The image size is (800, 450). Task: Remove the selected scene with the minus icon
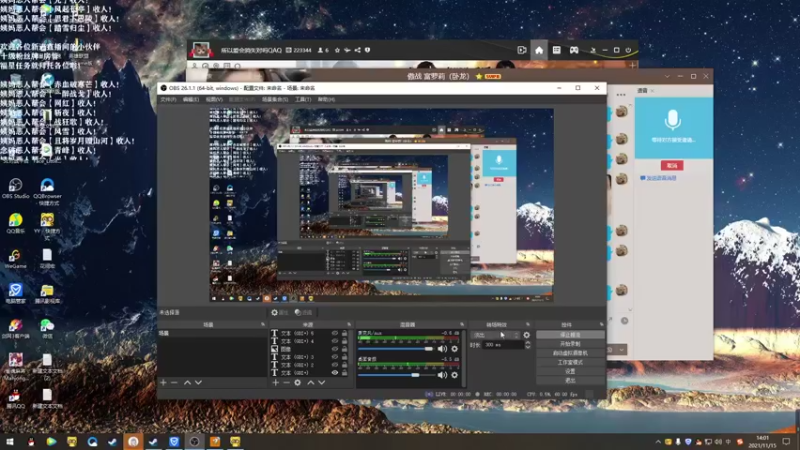[174, 382]
